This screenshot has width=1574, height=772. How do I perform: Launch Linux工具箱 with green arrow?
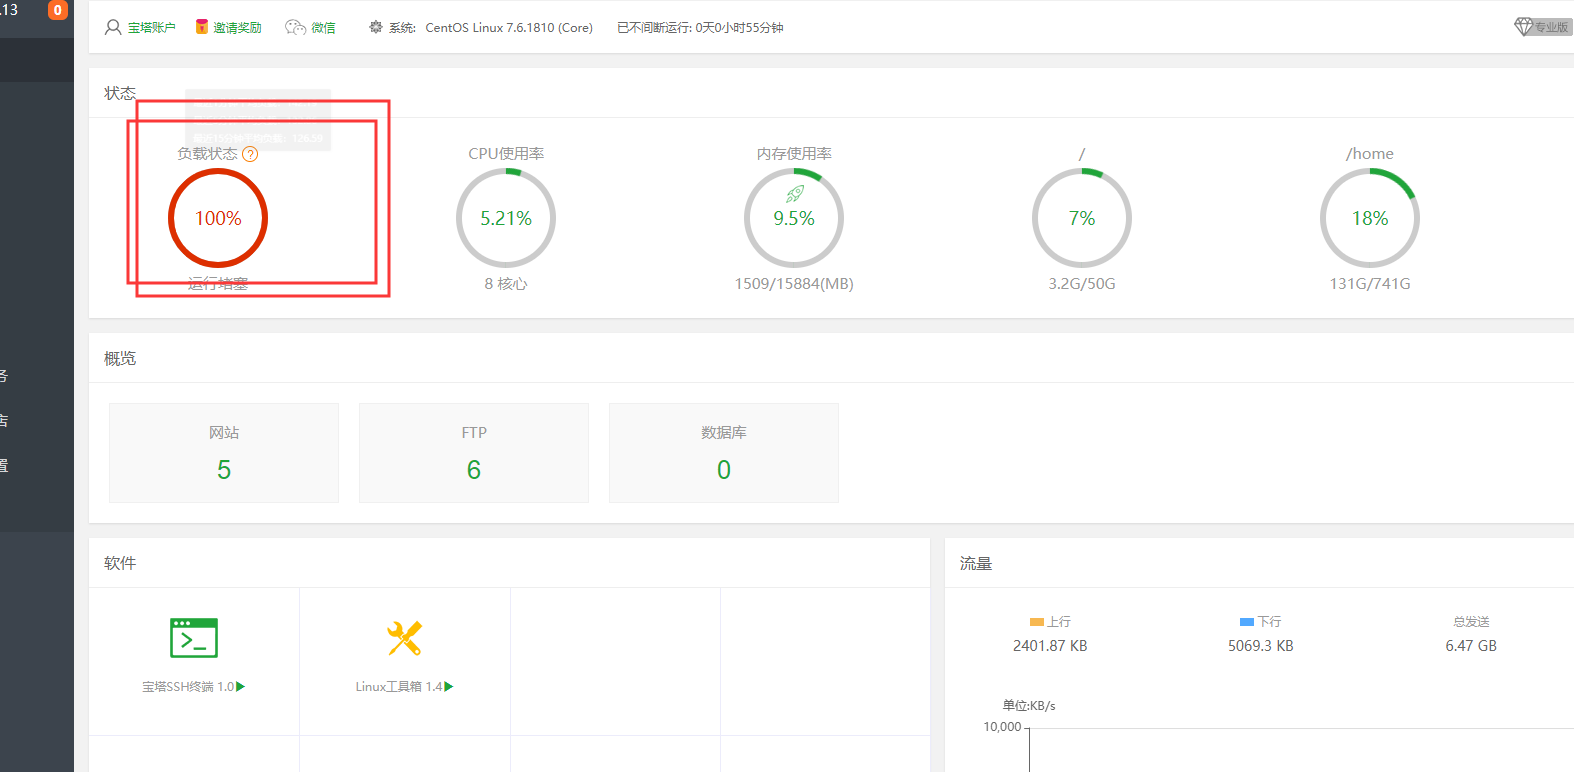coord(449,687)
